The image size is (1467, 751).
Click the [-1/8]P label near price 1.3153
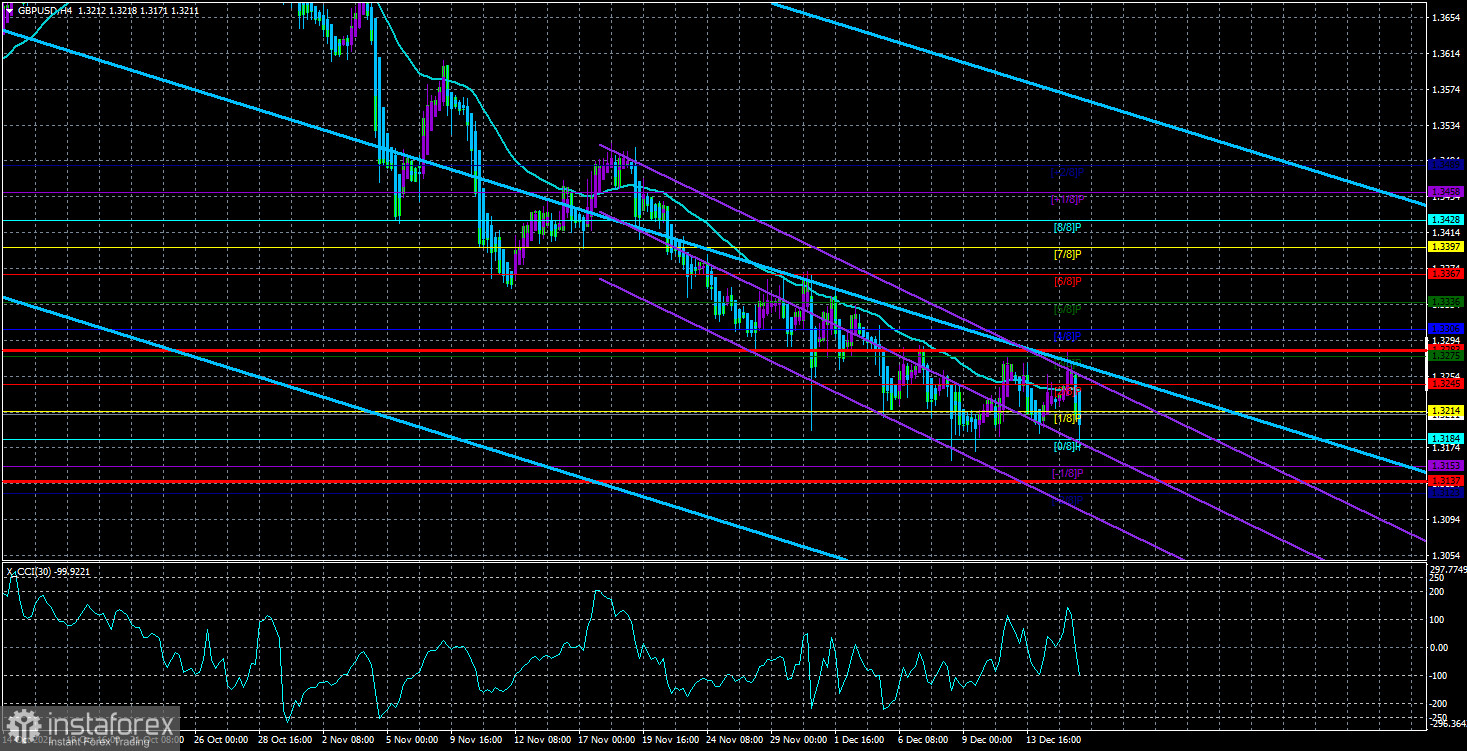1068,473
